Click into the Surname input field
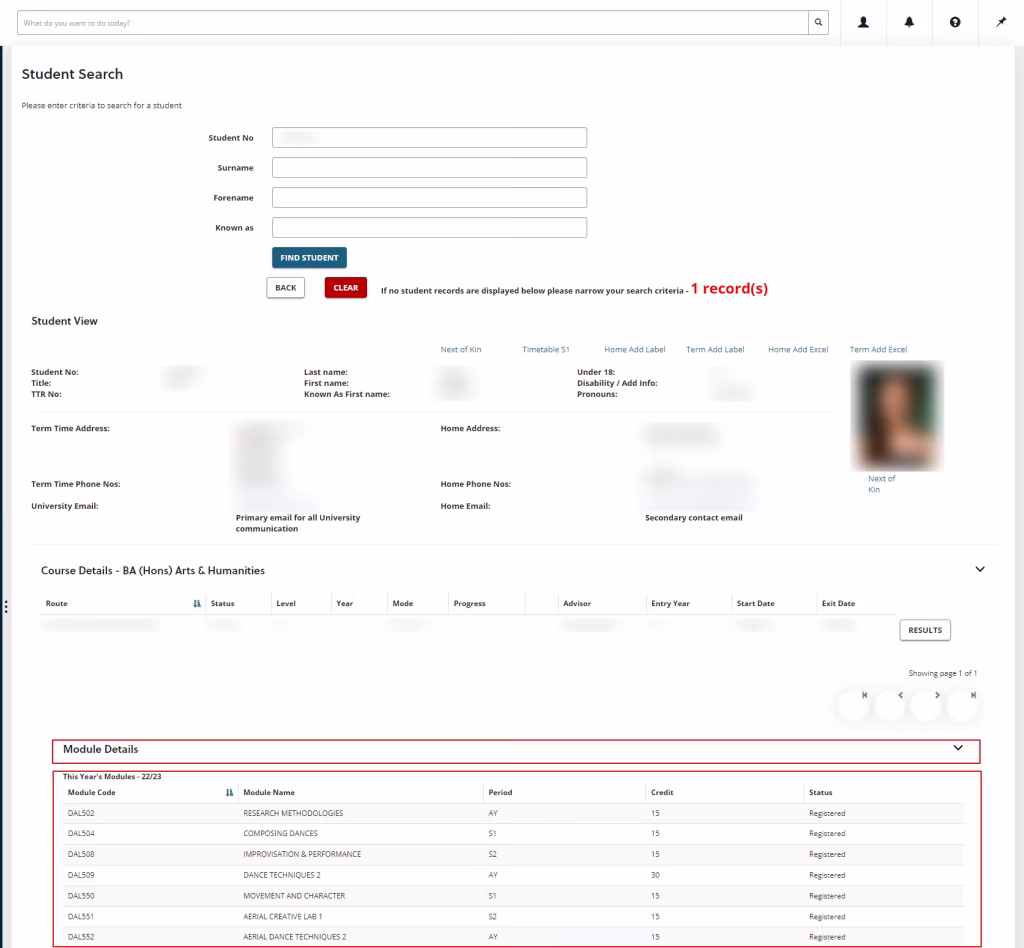 (x=429, y=168)
